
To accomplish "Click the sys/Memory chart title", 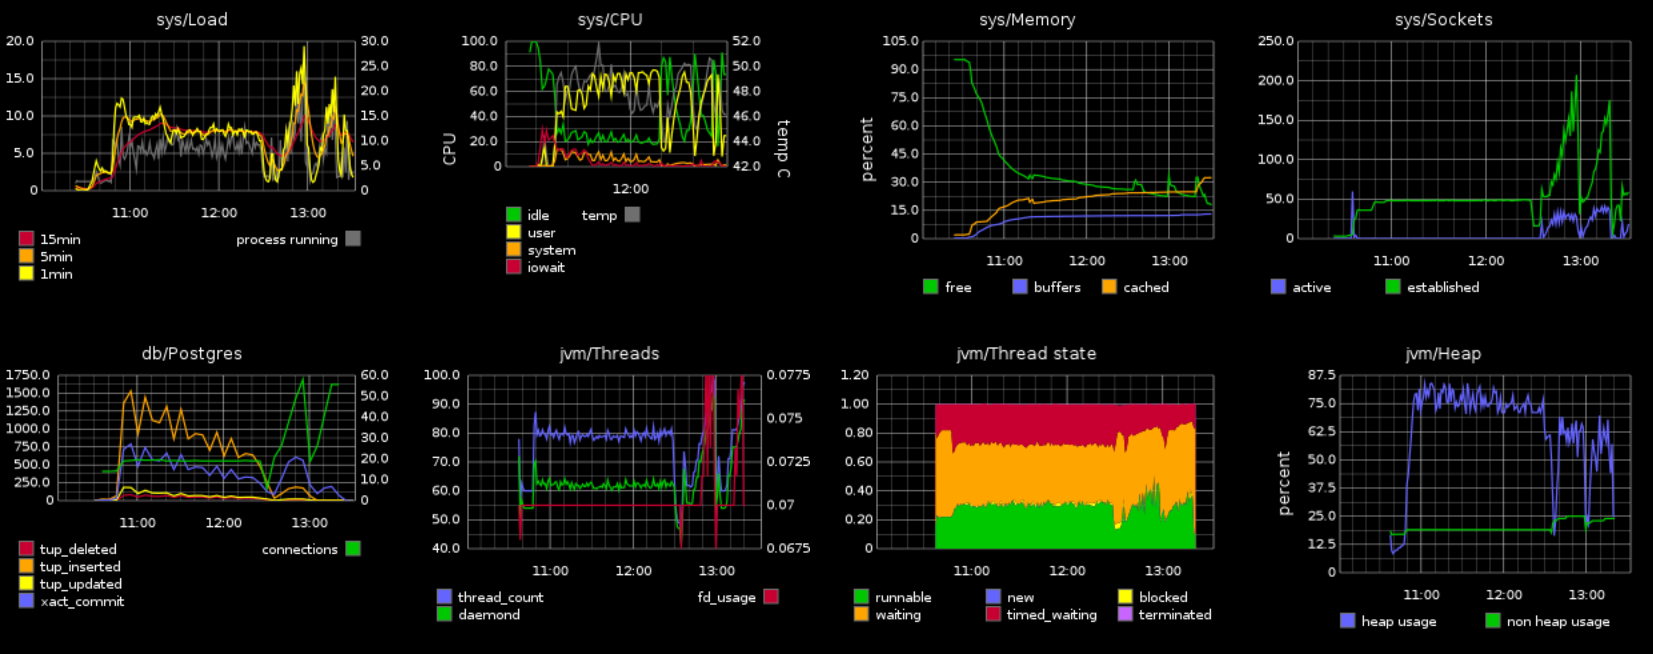I will pyautogui.click(x=1027, y=20).
